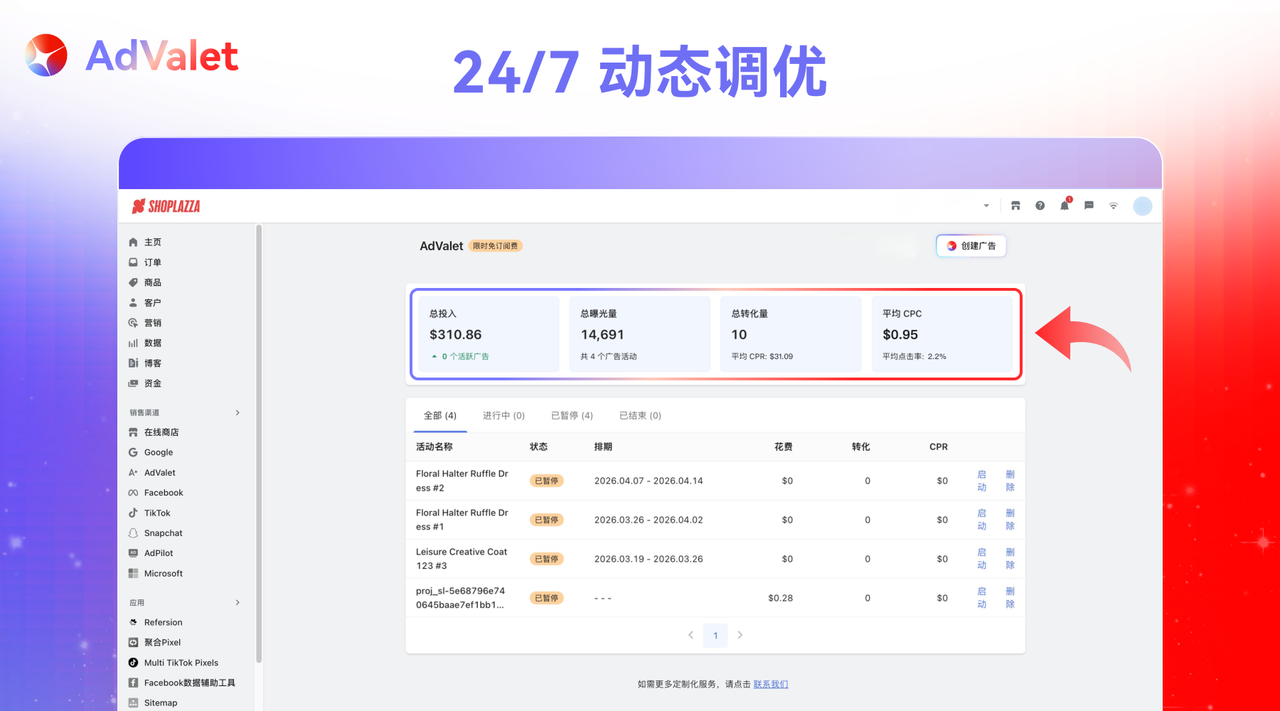Screen dimensions: 1280x711
Task: Open the messages chat icon
Action: point(1088,205)
